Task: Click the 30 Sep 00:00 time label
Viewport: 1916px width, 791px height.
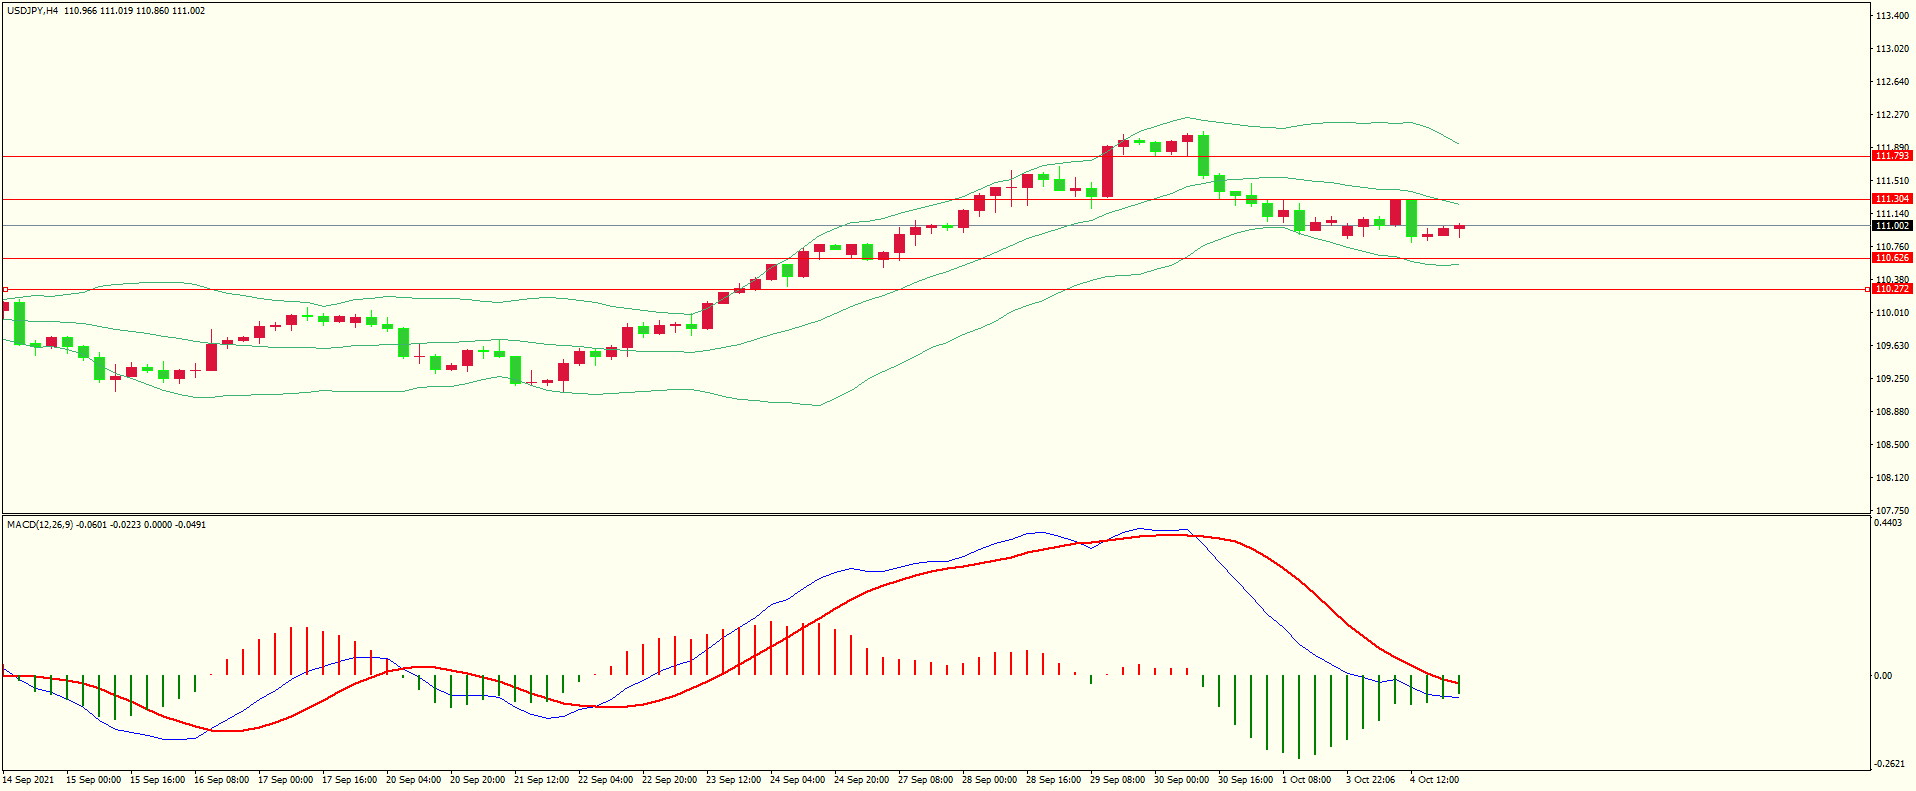Action: point(1181,780)
